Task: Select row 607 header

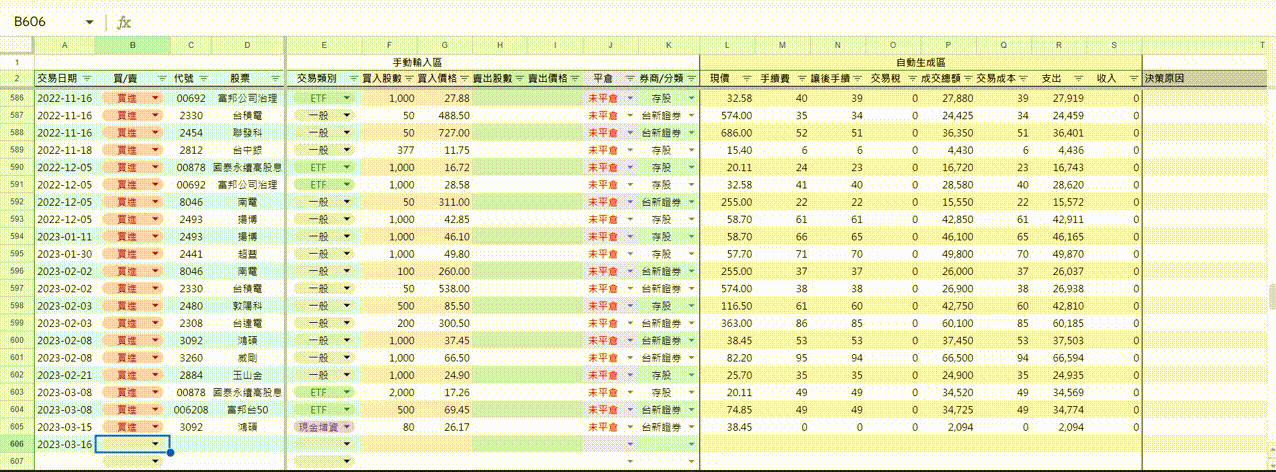Action: coord(16,461)
